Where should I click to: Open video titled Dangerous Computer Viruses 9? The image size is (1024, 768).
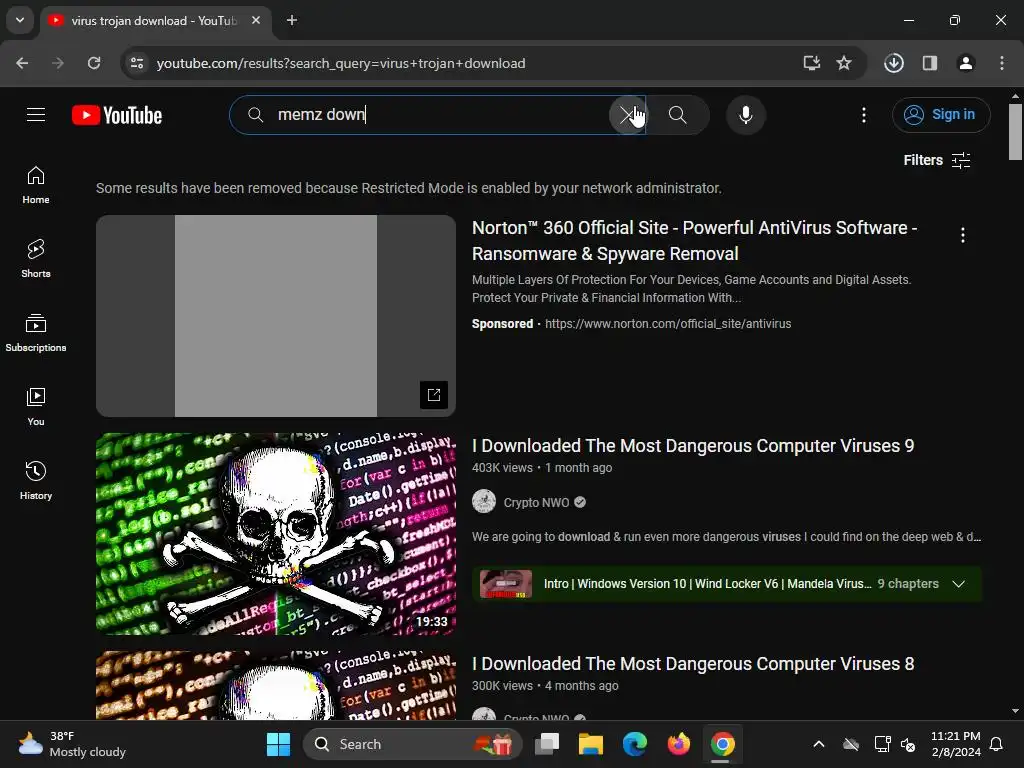pyautogui.click(x=693, y=446)
